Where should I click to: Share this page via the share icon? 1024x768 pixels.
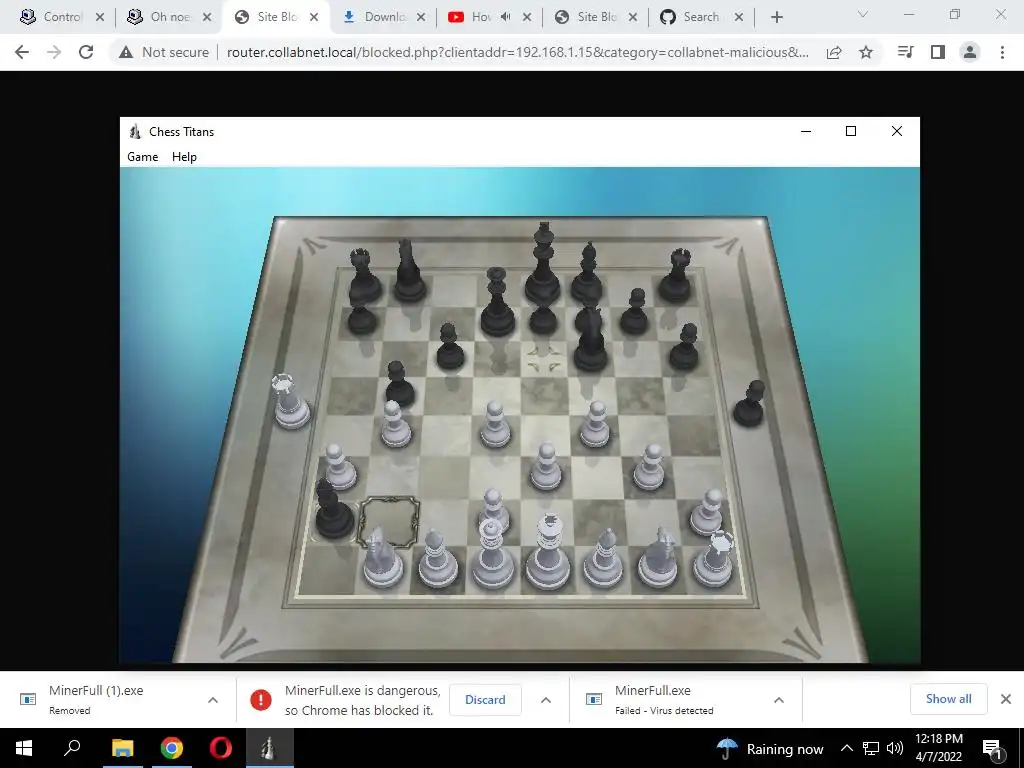click(x=834, y=52)
